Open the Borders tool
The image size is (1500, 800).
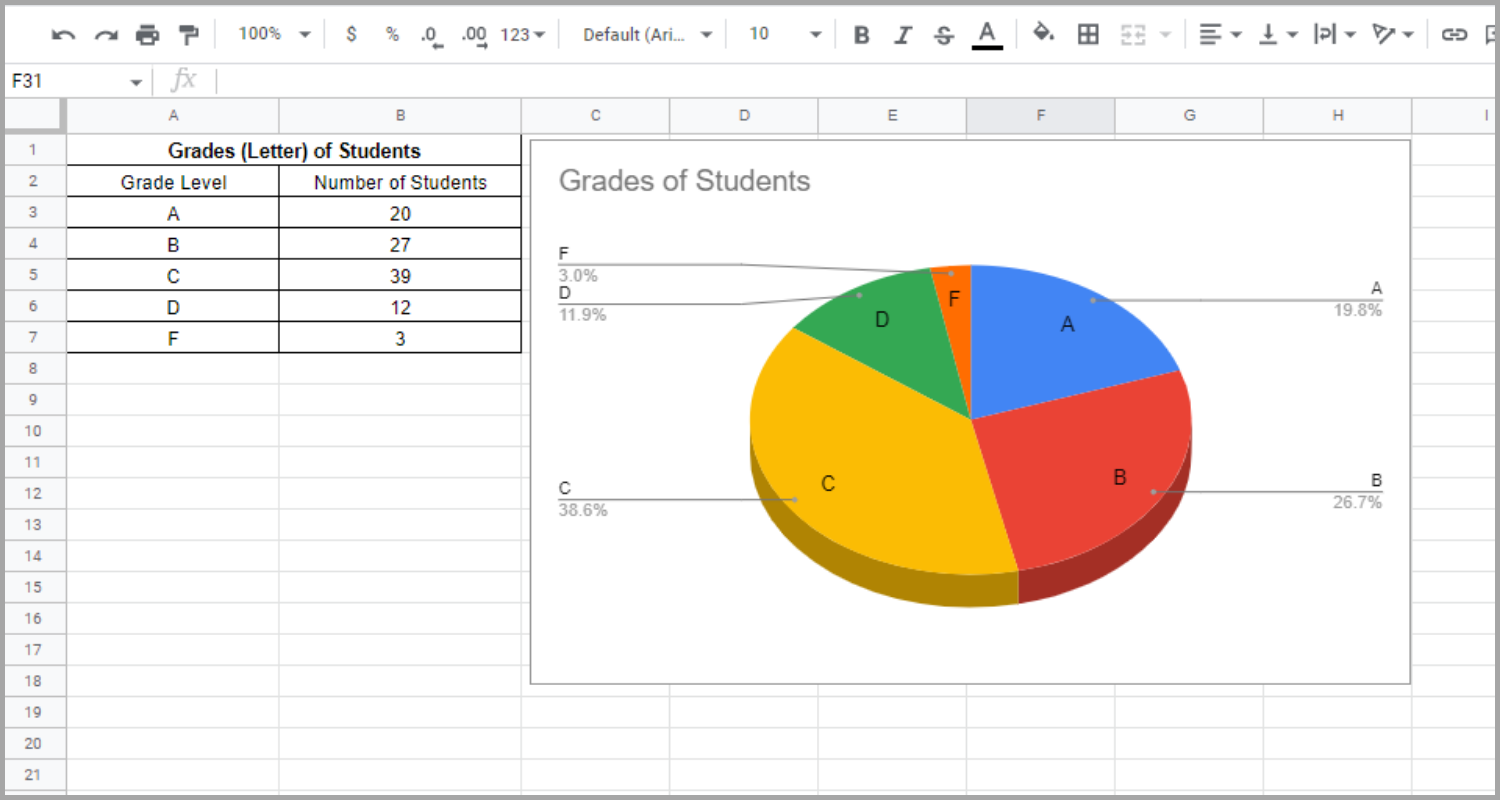pyautogui.click(x=1088, y=33)
